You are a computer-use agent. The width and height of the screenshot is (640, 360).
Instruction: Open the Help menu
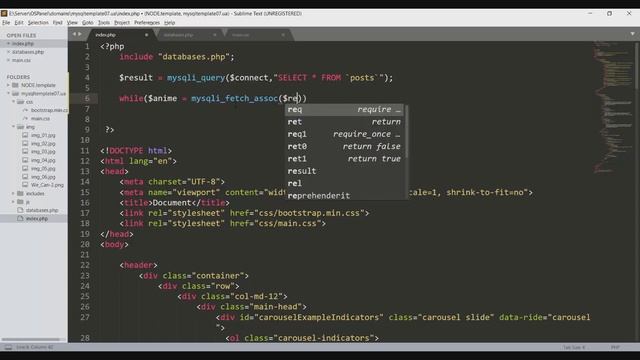[x=169, y=23]
